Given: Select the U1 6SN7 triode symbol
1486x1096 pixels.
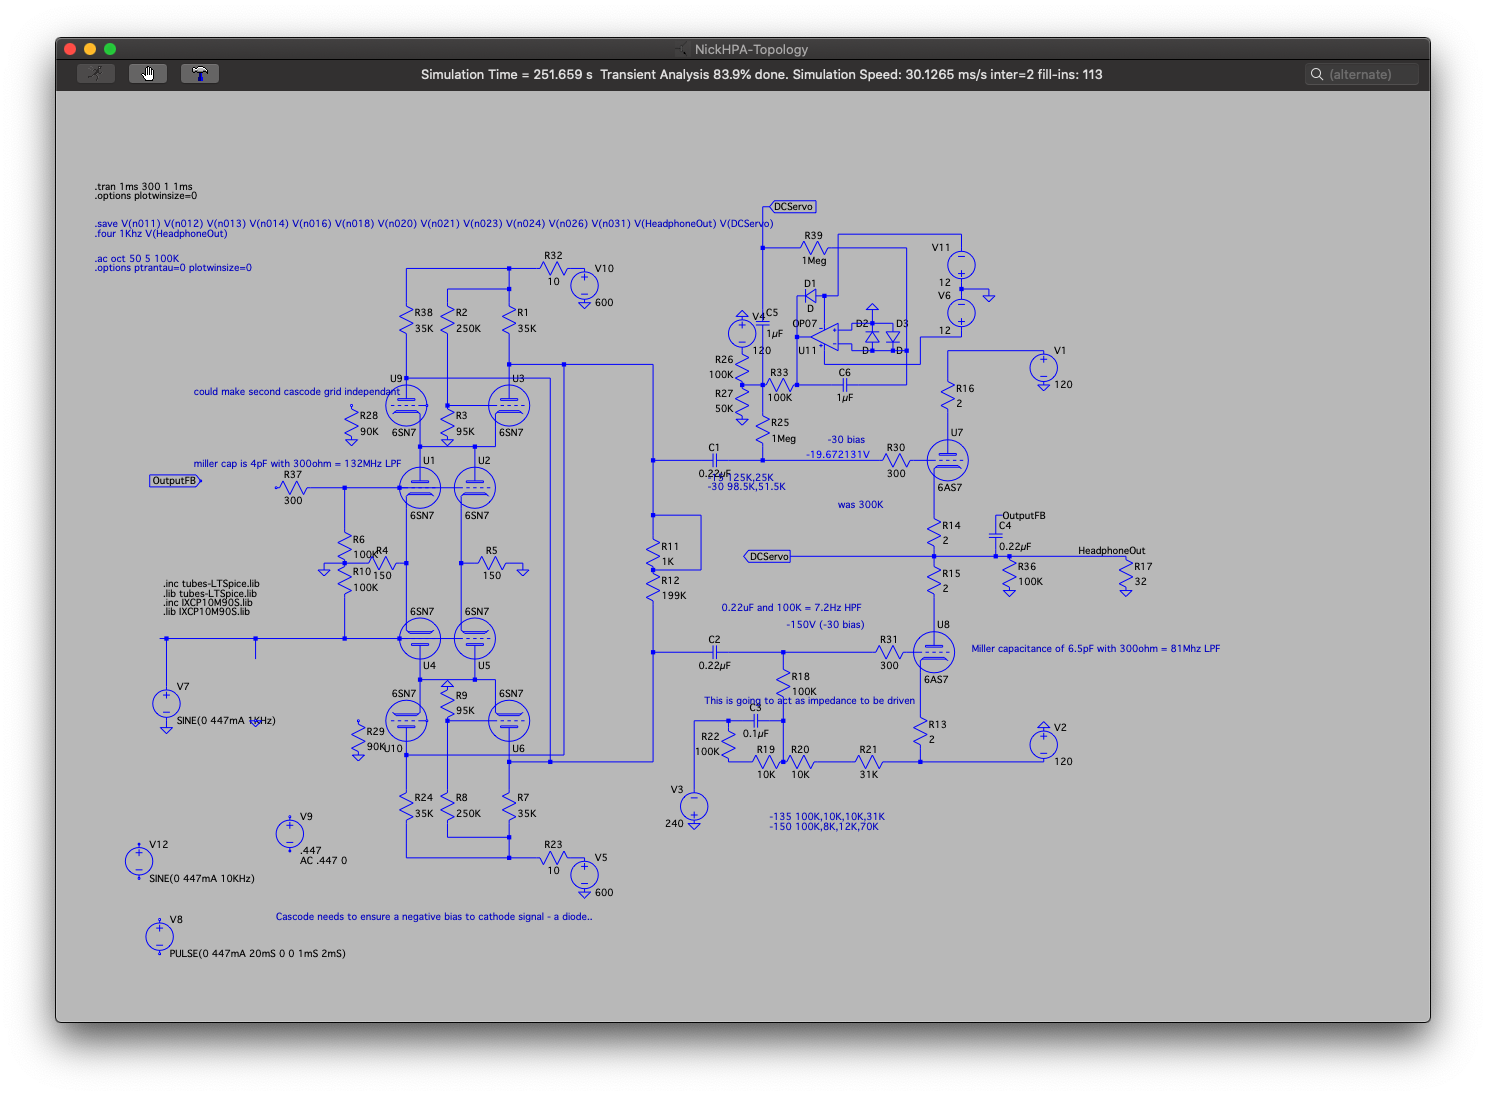Looking at the screenshot, I should click(x=420, y=488).
